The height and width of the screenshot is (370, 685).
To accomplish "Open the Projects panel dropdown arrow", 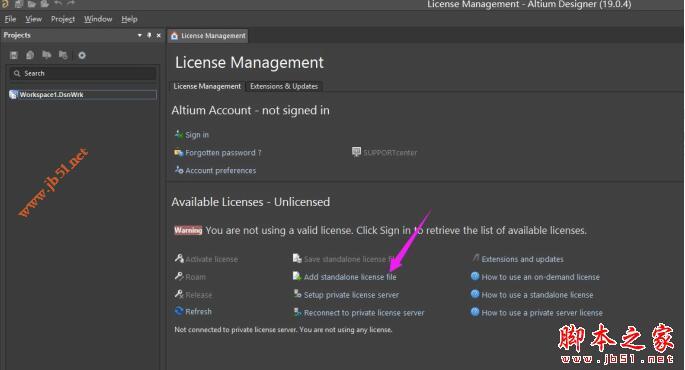I will pyautogui.click(x=140, y=35).
